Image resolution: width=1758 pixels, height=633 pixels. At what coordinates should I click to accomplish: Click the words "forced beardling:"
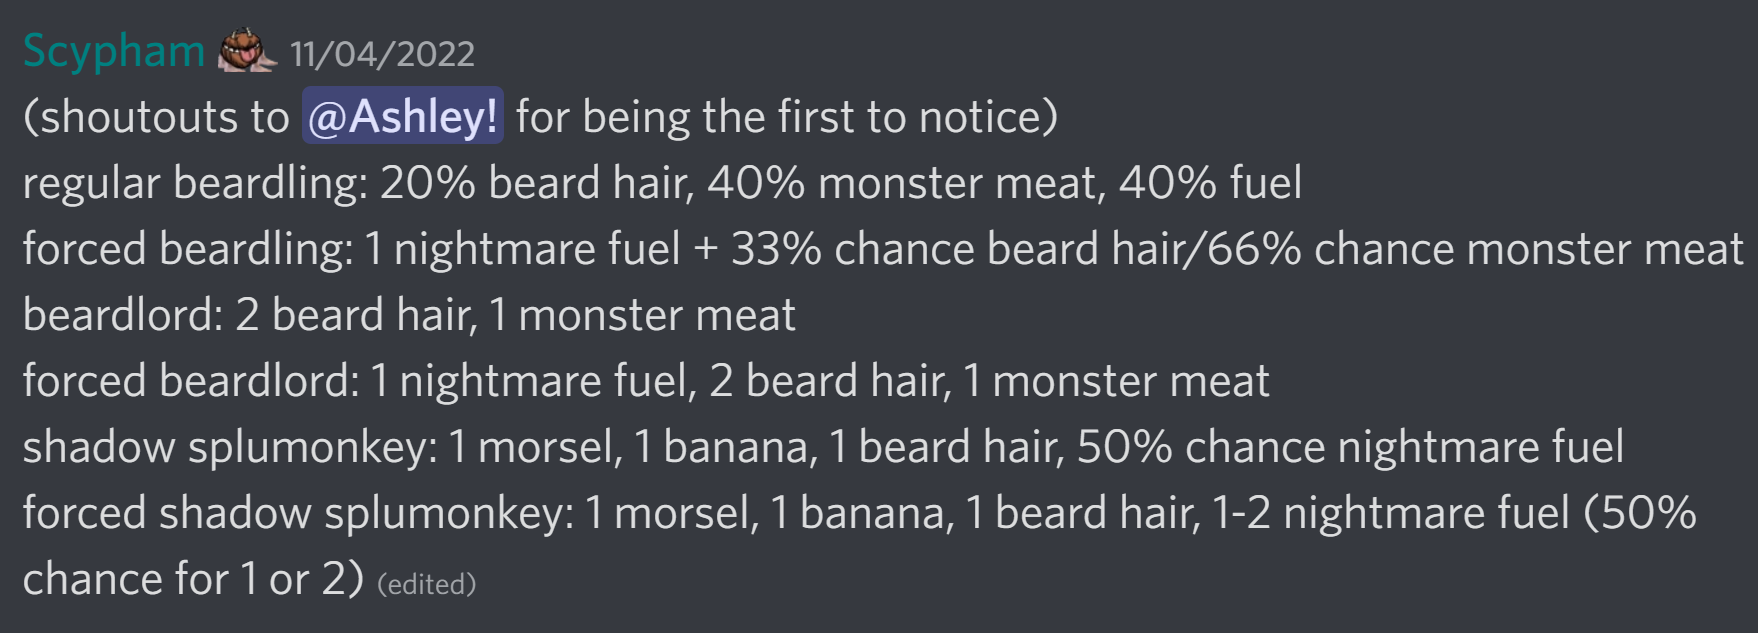(187, 249)
